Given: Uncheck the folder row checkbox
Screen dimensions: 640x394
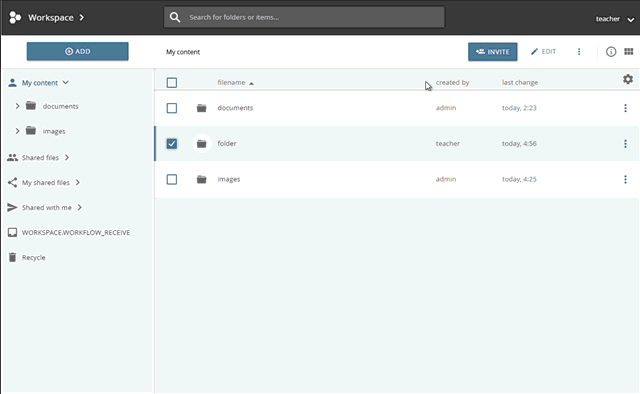Looking at the screenshot, I should coord(172,144).
